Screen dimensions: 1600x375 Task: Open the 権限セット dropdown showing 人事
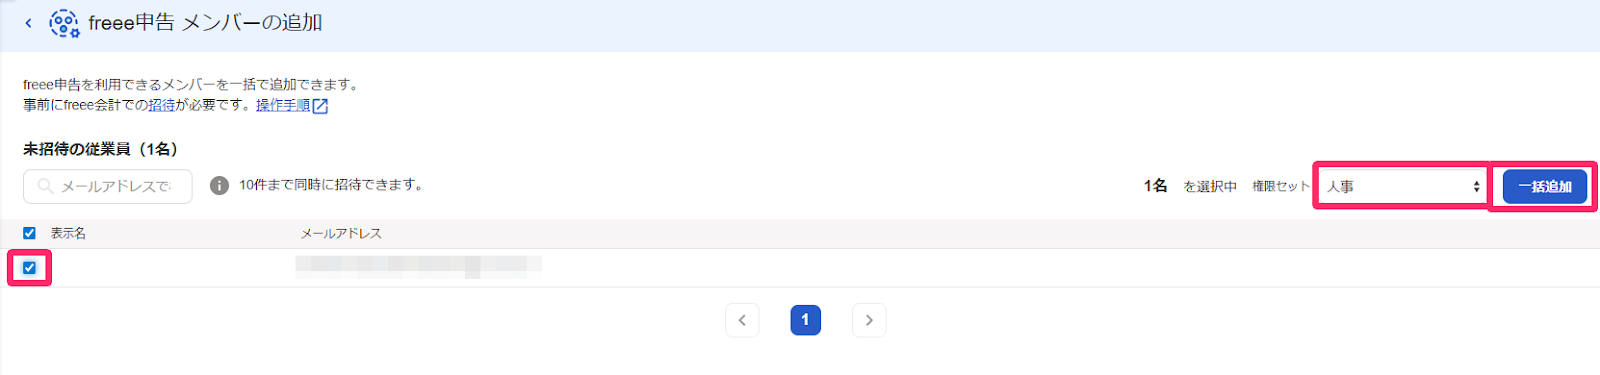tap(1401, 187)
